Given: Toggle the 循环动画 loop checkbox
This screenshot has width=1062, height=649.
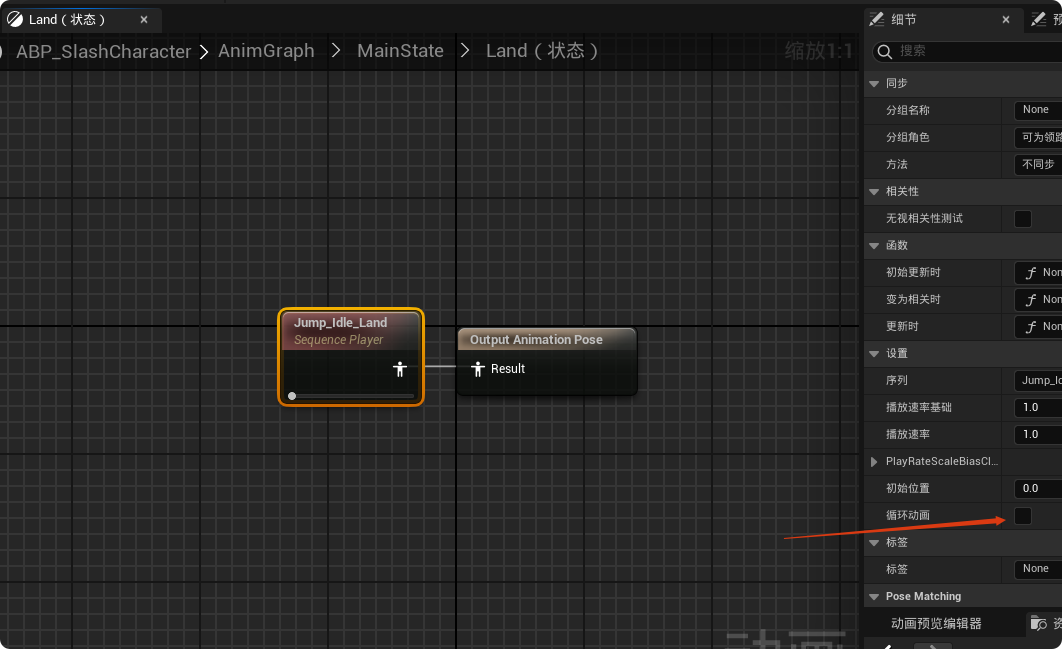Looking at the screenshot, I should point(1023,516).
